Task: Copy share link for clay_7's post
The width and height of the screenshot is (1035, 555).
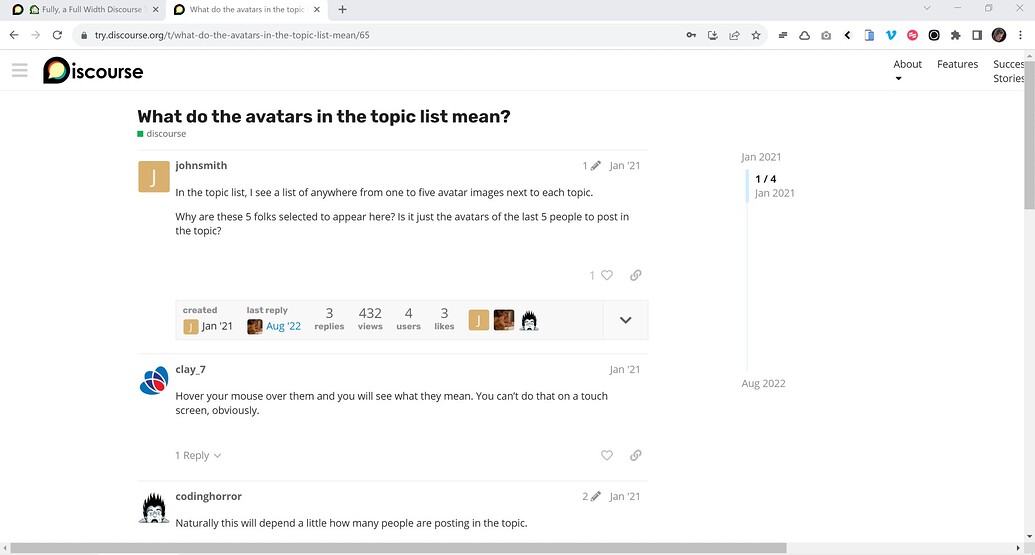Action: pyautogui.click(x=635, y=455)
